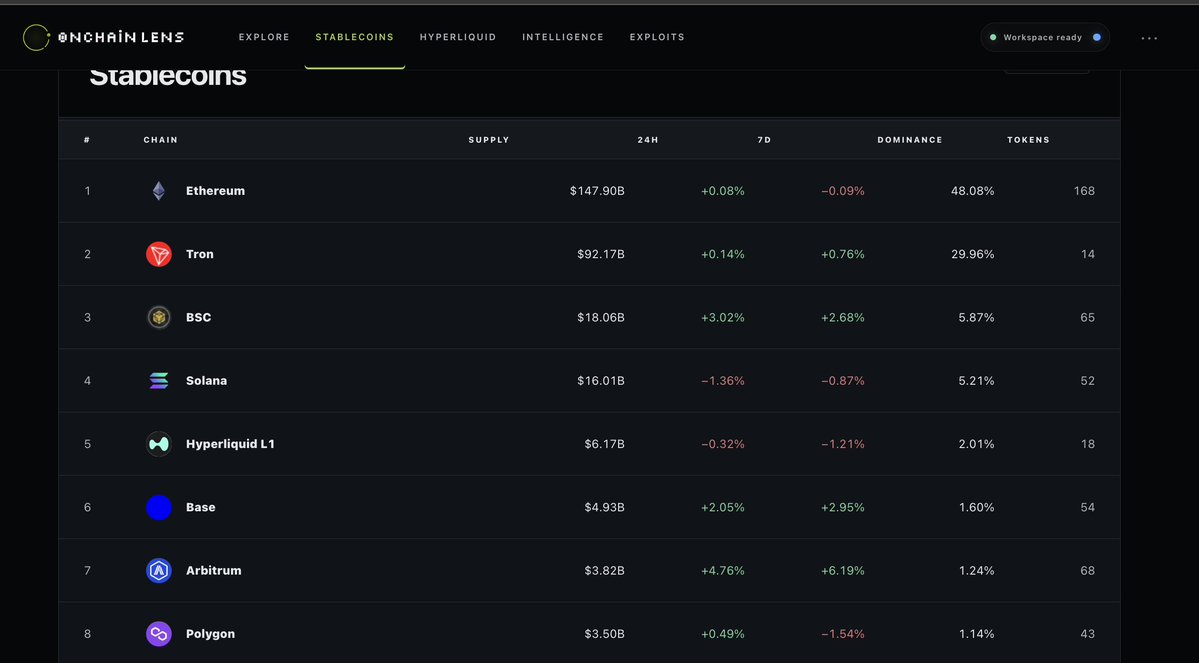
Task: Sort by the 7D column header
Action: tap(764, 140)
